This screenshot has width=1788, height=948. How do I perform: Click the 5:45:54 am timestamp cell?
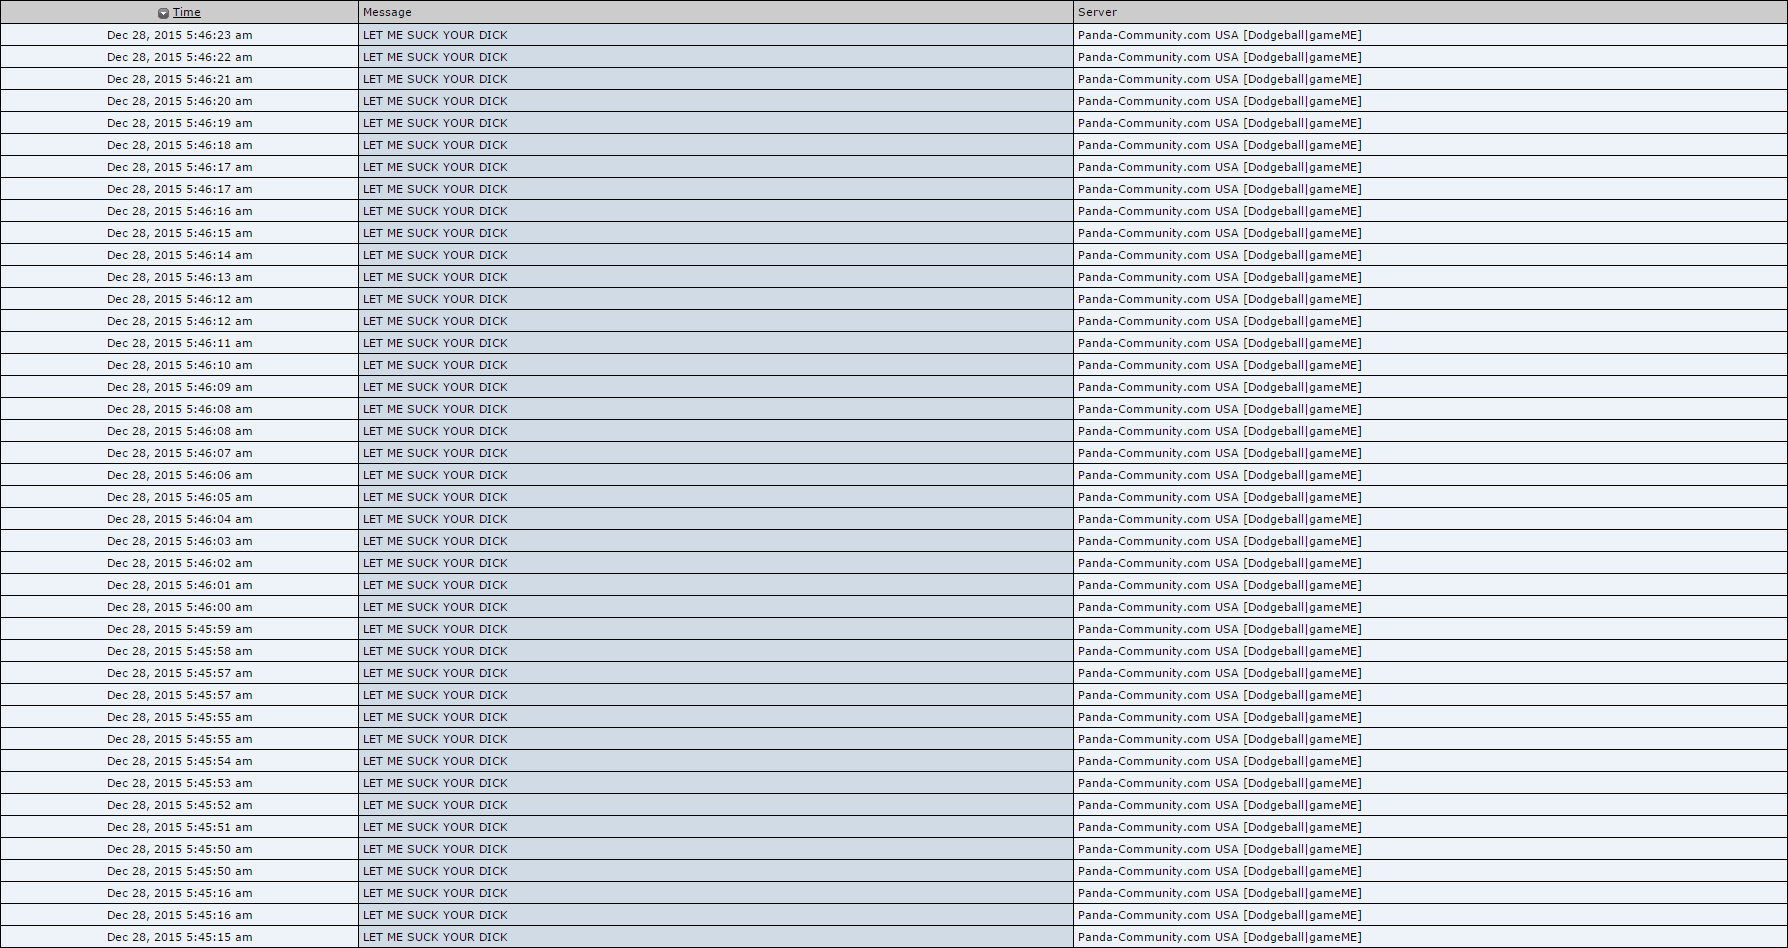tap(180, 761)
